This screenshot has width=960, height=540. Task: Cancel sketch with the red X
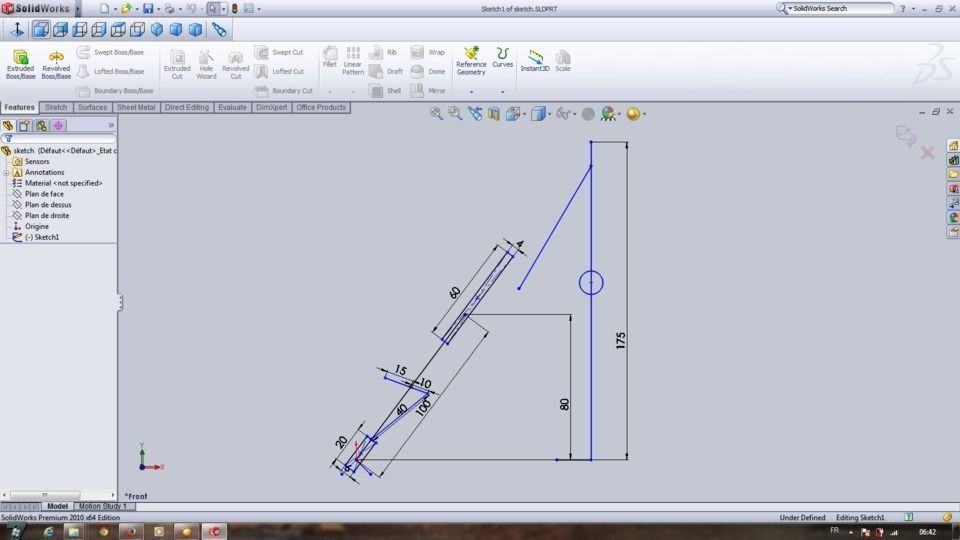pyautogui.click(x=928, y=152)
